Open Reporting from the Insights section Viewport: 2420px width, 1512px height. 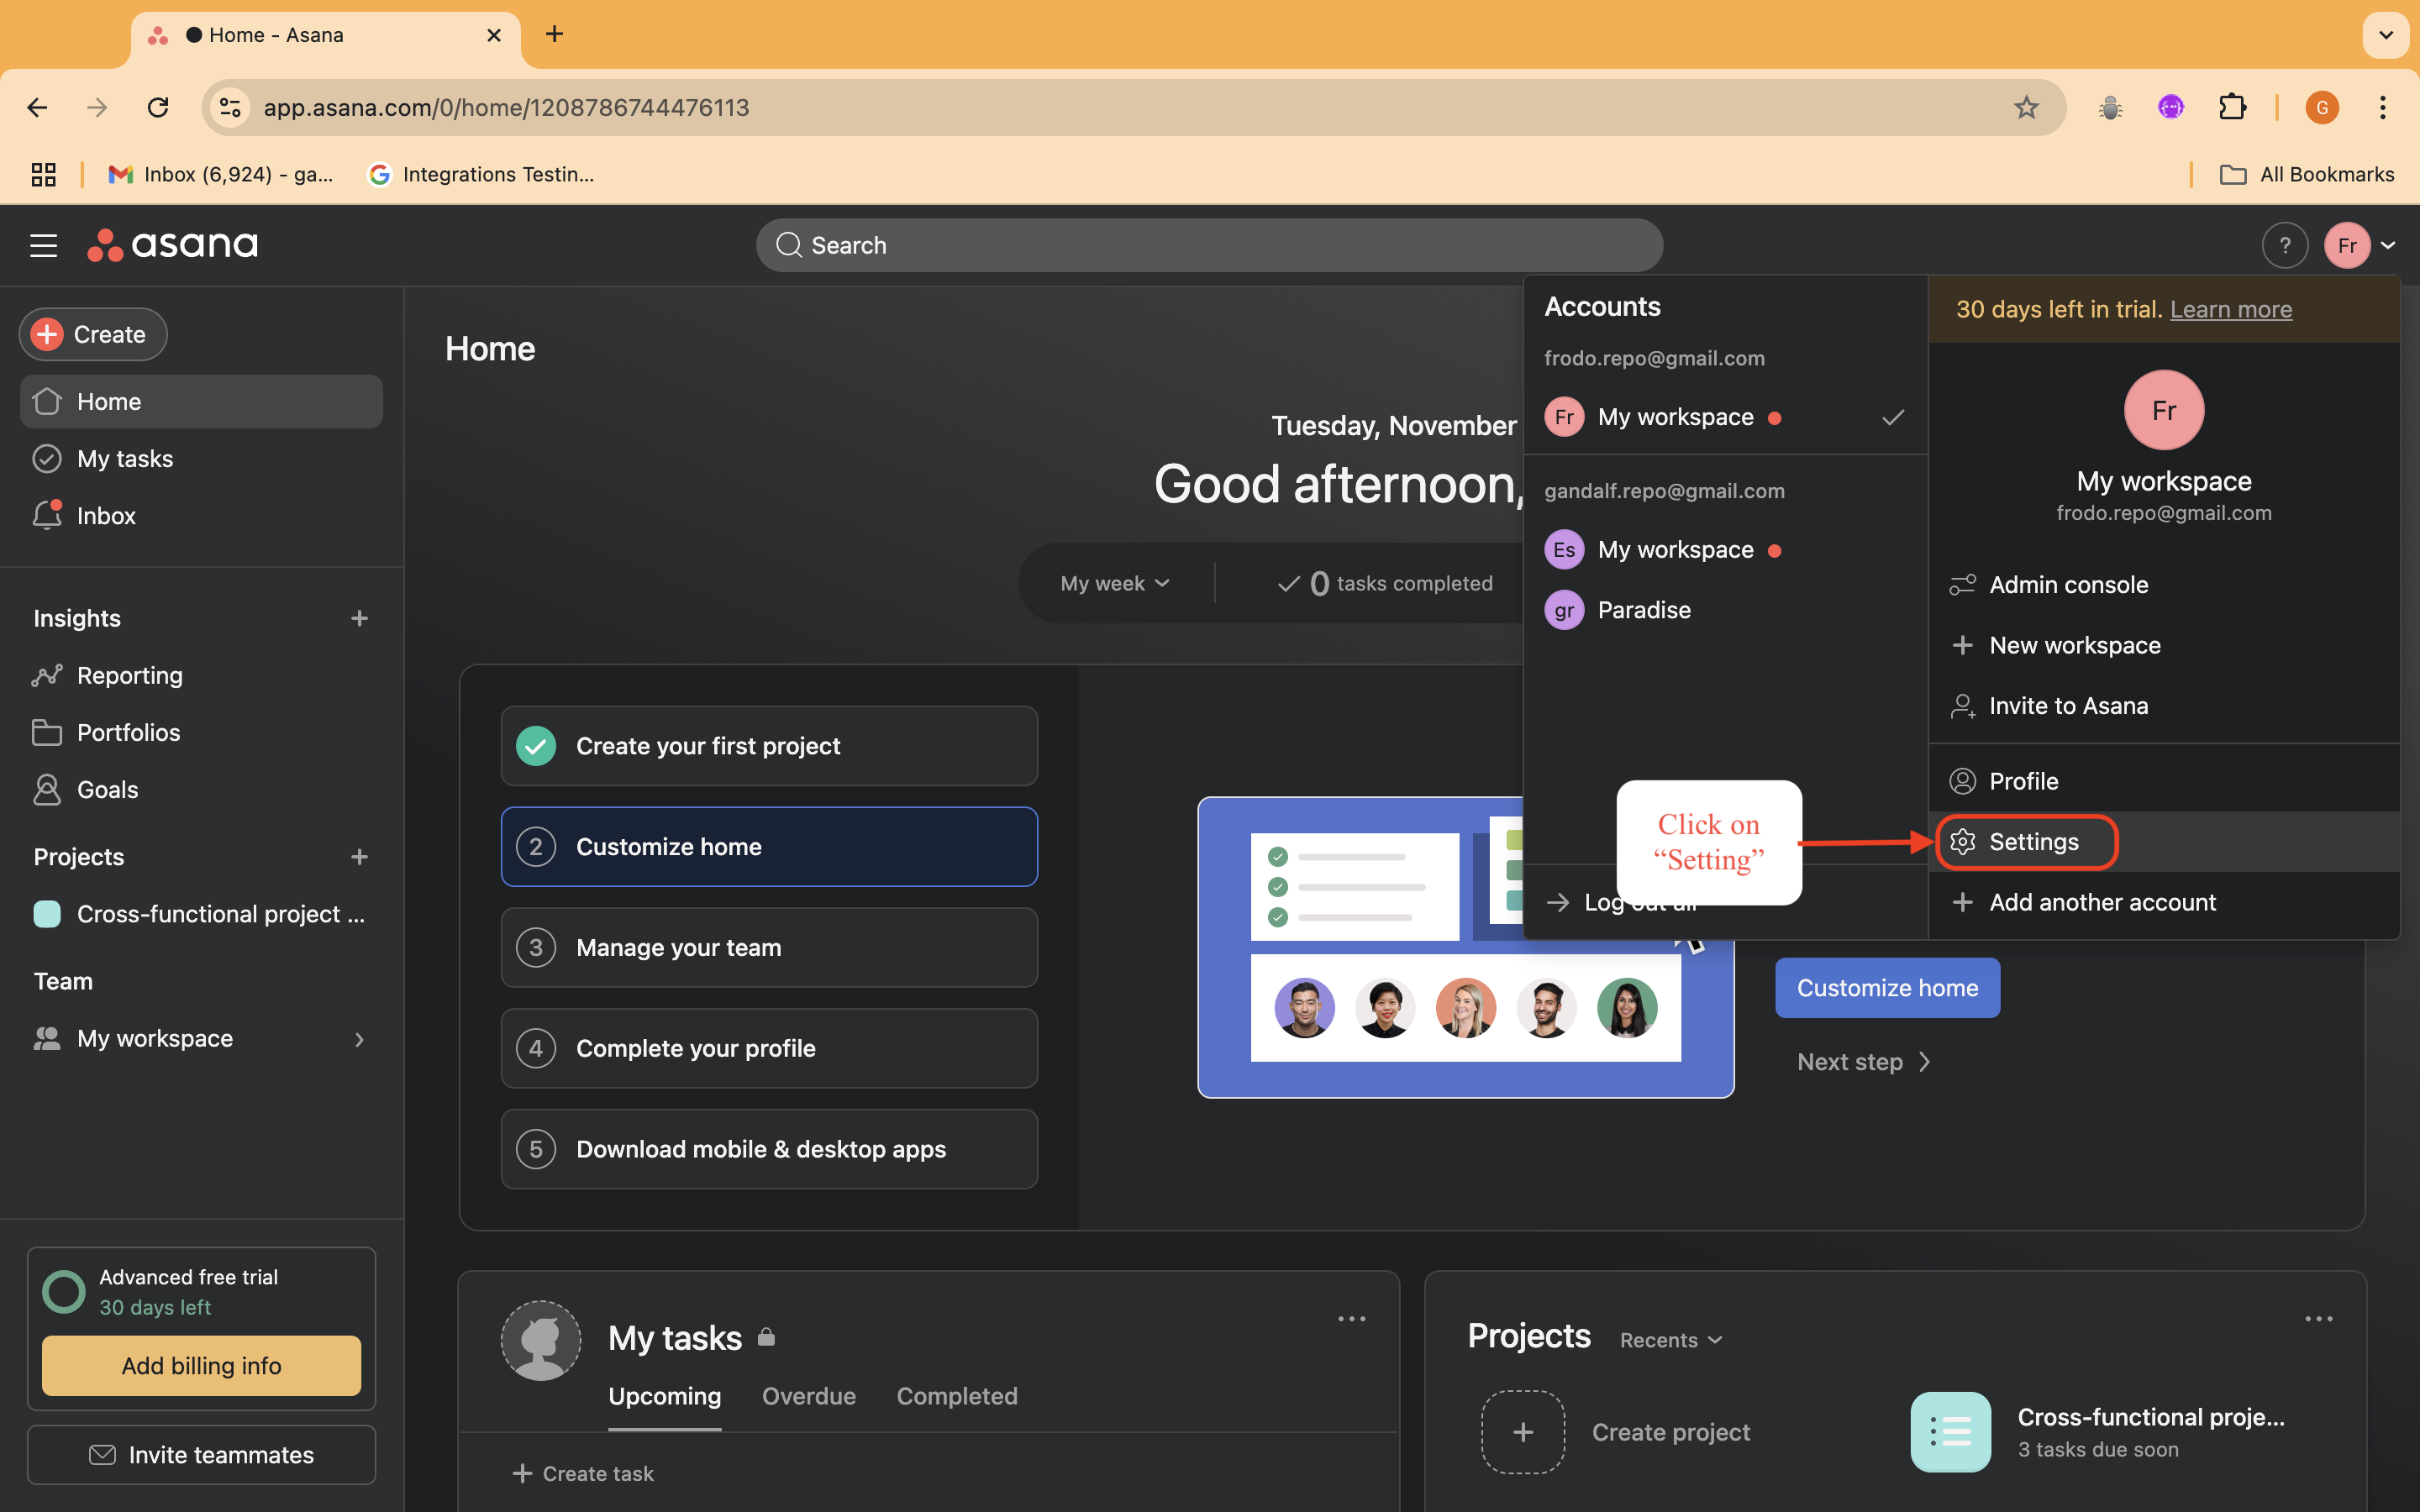tap(129, 675)
